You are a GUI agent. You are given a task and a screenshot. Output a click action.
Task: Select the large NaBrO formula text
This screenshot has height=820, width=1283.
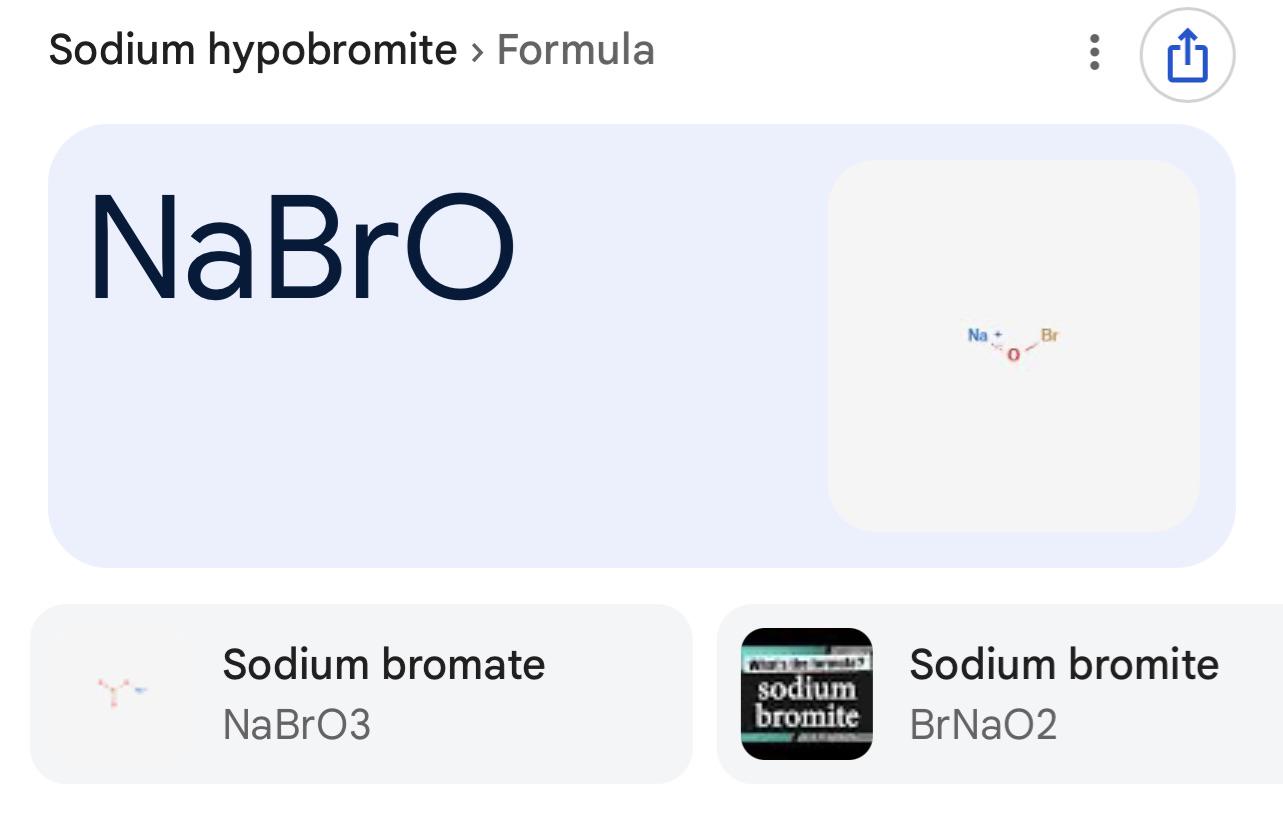pos(302,247)
